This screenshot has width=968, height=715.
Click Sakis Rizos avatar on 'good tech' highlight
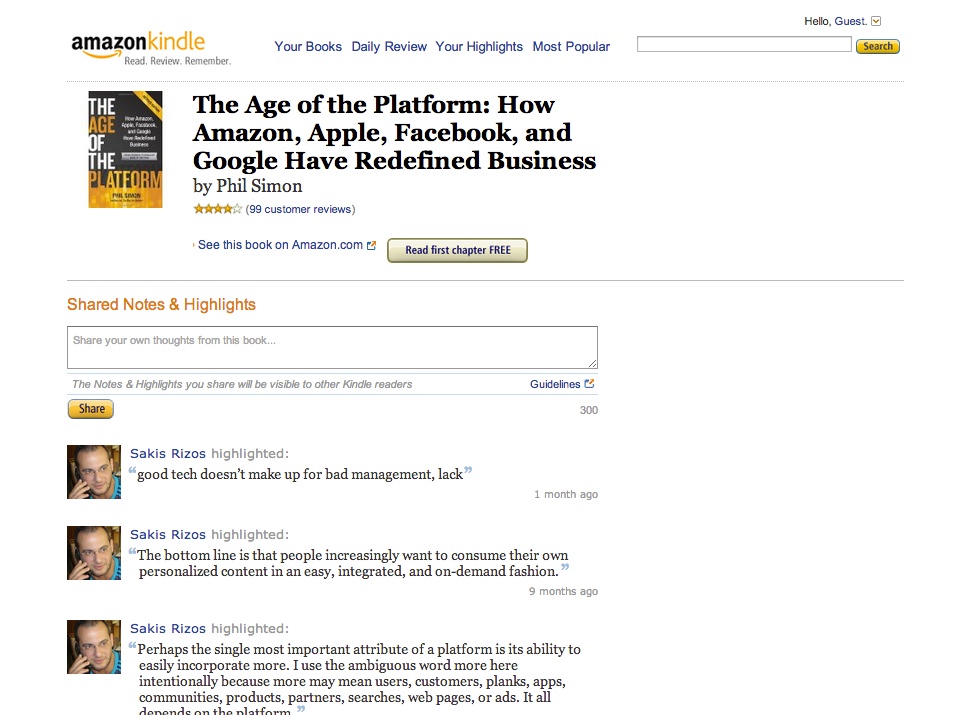(94, 472)
